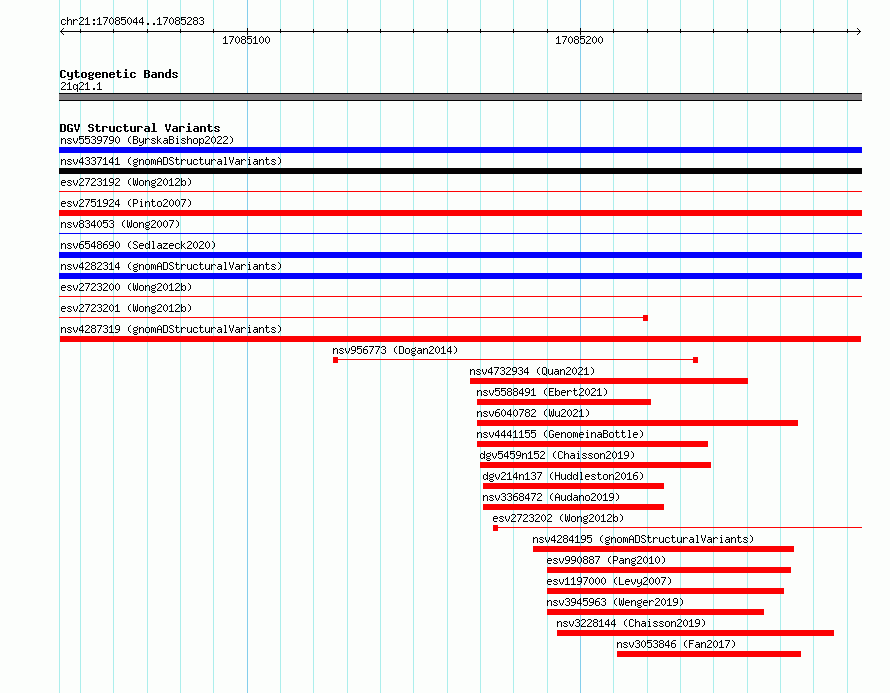Click ruler position 17085100
This screenshot has height=693, width=890.
tap(246, 40)
